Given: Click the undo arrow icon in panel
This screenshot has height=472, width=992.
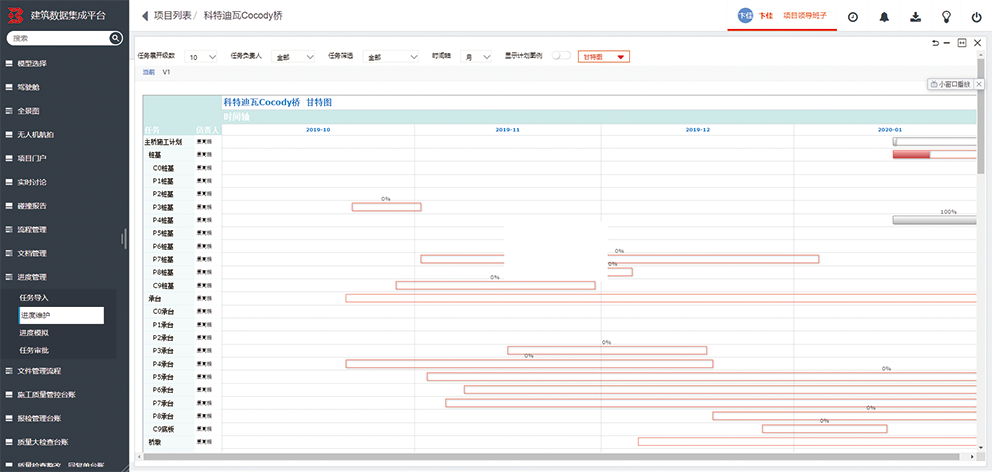Looking at the screenshot, I should coord(935,43).
